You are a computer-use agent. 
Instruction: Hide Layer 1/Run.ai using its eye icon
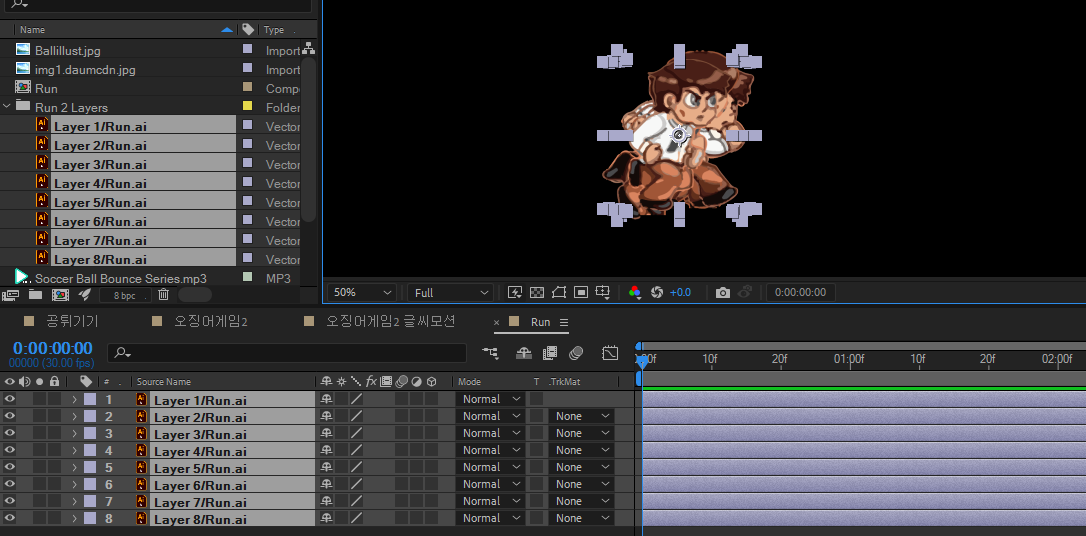(10, 399)
